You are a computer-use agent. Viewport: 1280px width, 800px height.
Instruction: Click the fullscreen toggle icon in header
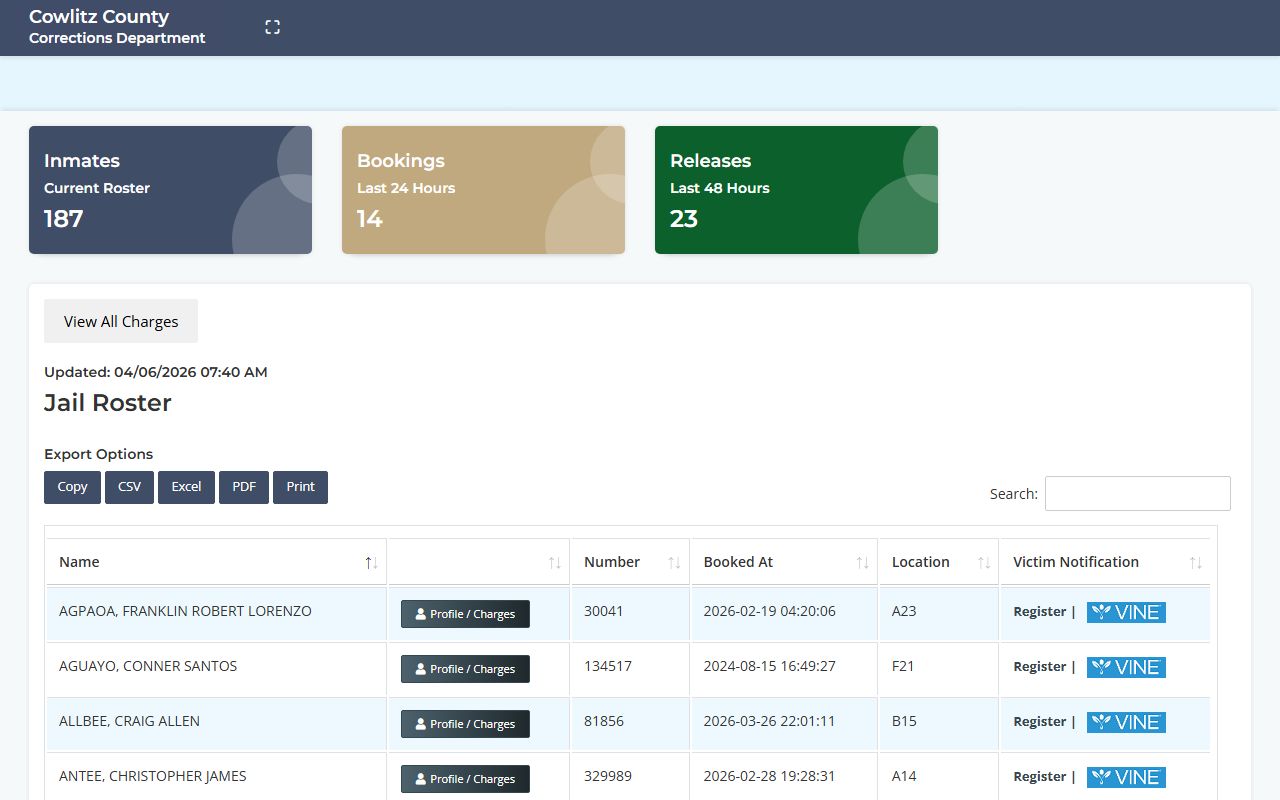tap(272, 27)
